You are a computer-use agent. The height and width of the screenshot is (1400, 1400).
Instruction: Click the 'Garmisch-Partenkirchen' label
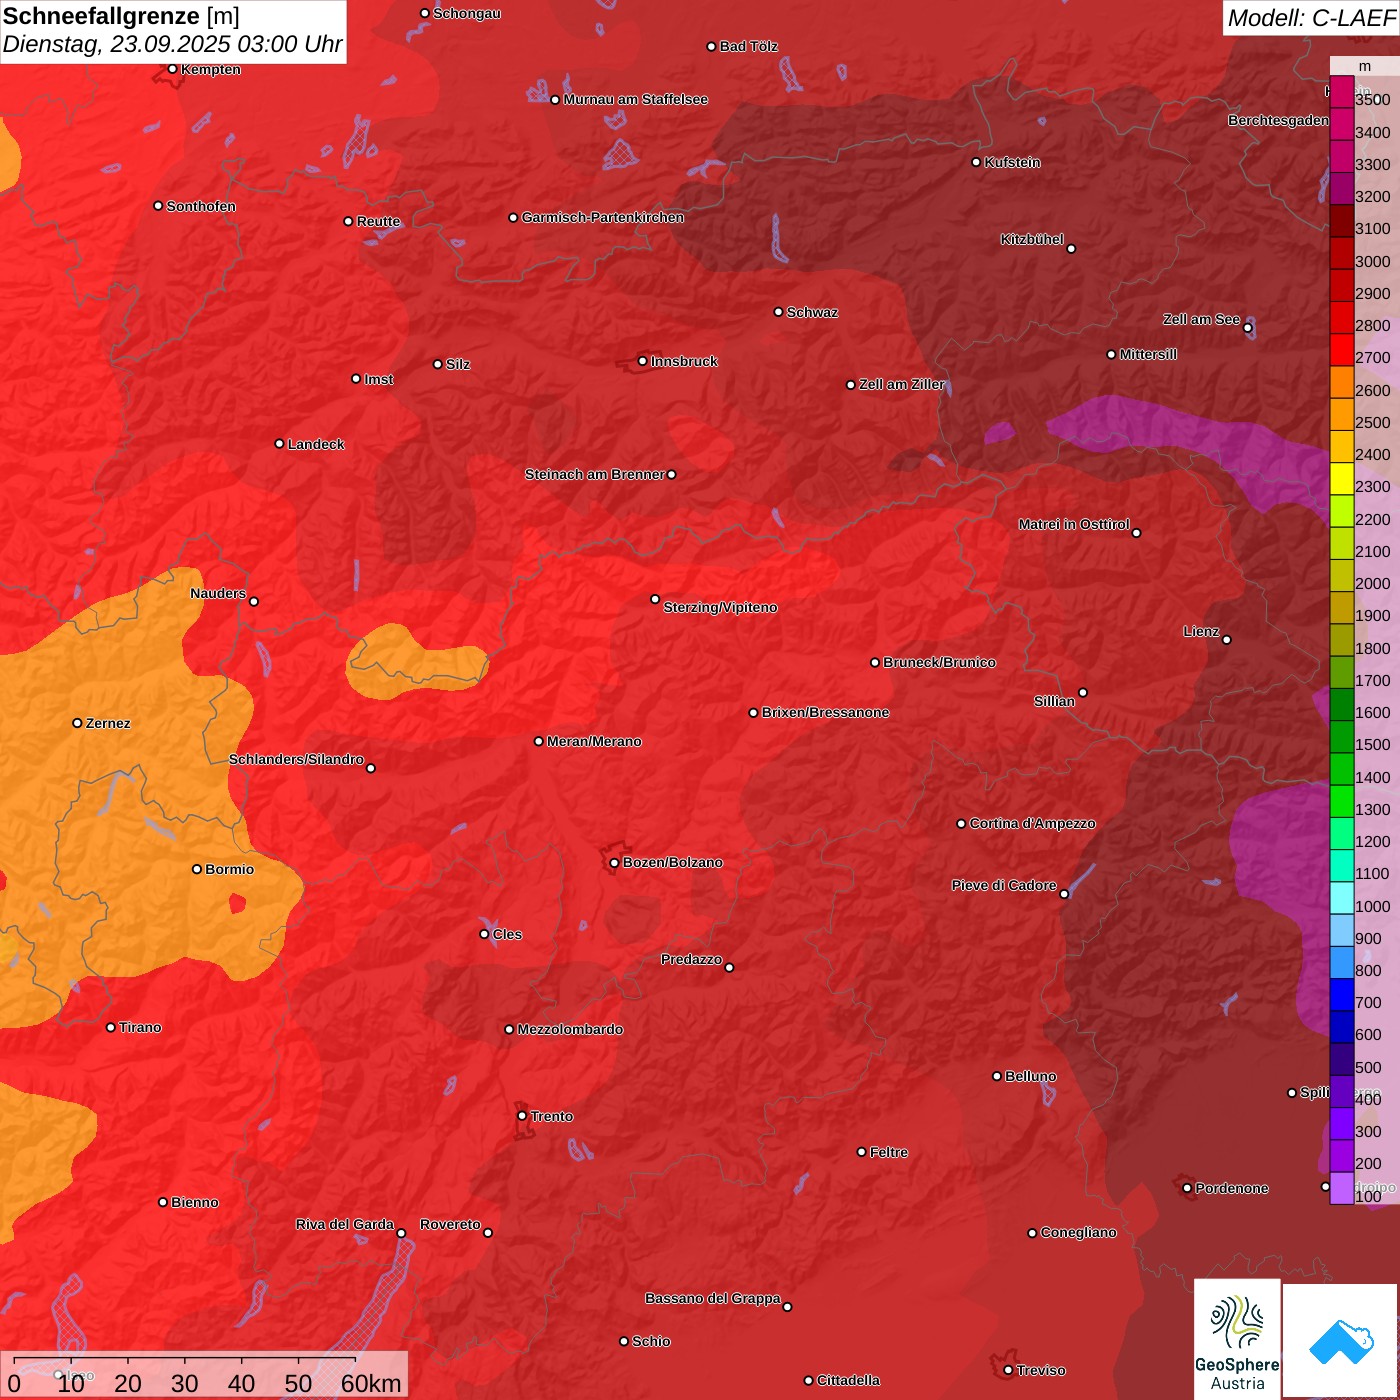pyautogui.click(x=603, y=217)
